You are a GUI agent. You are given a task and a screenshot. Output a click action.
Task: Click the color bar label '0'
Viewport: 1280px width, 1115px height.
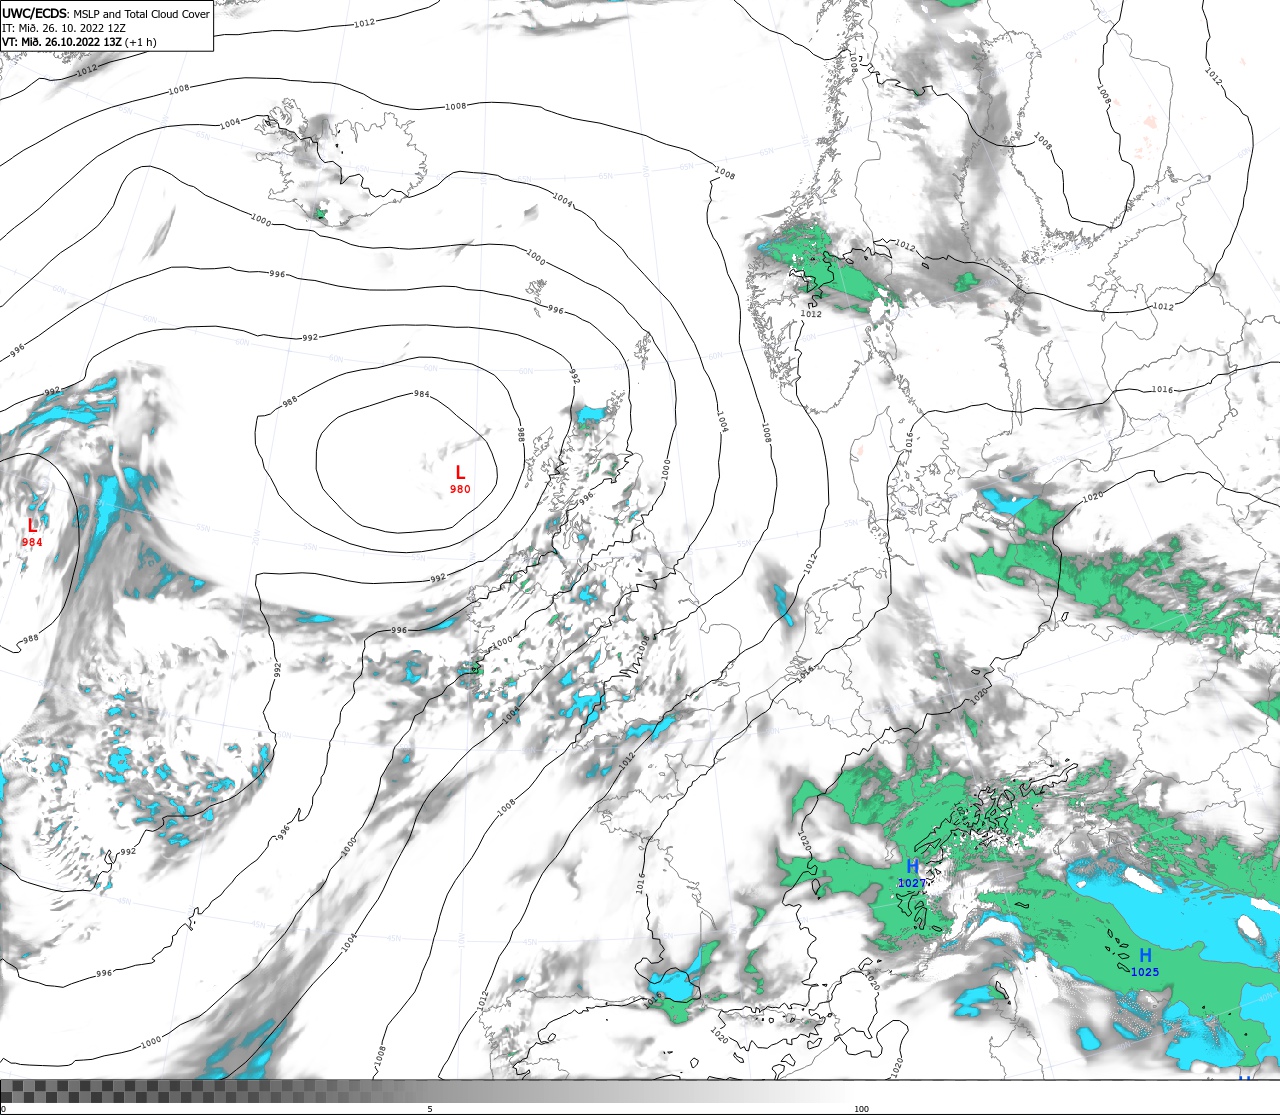(x=3, y=1109)
